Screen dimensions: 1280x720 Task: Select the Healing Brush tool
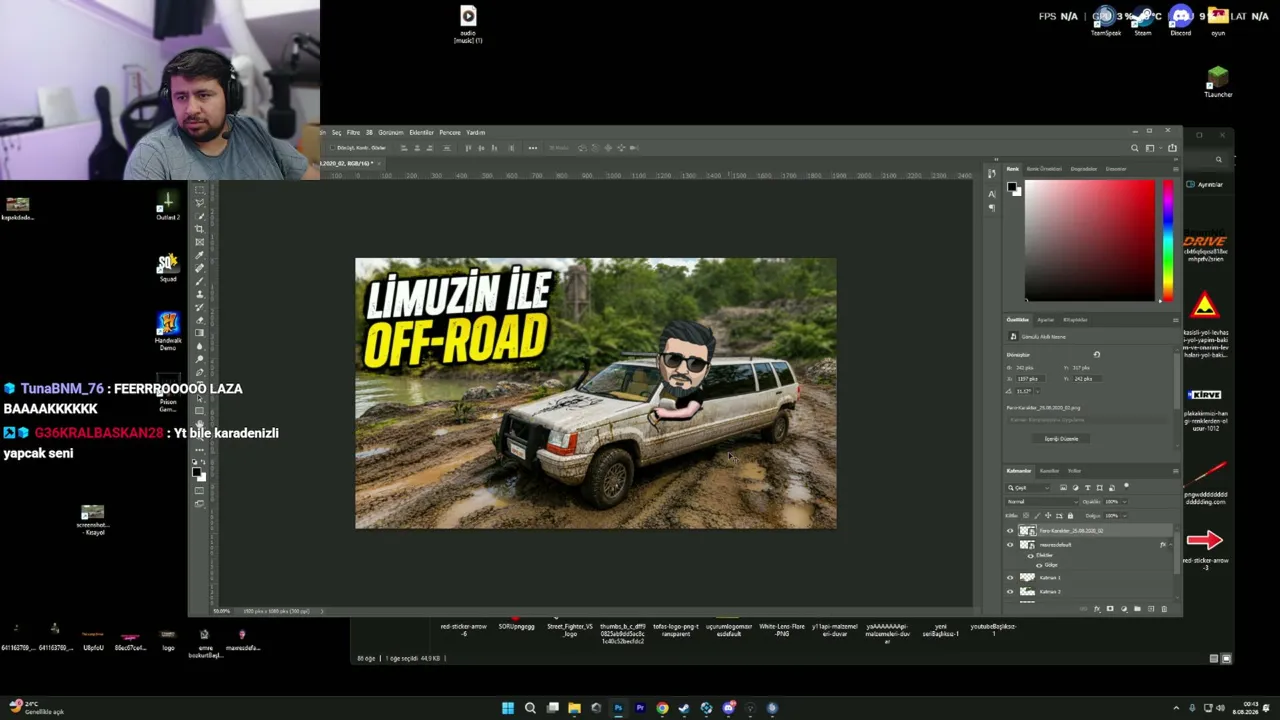pyautogui.click(x=200, y=268)
